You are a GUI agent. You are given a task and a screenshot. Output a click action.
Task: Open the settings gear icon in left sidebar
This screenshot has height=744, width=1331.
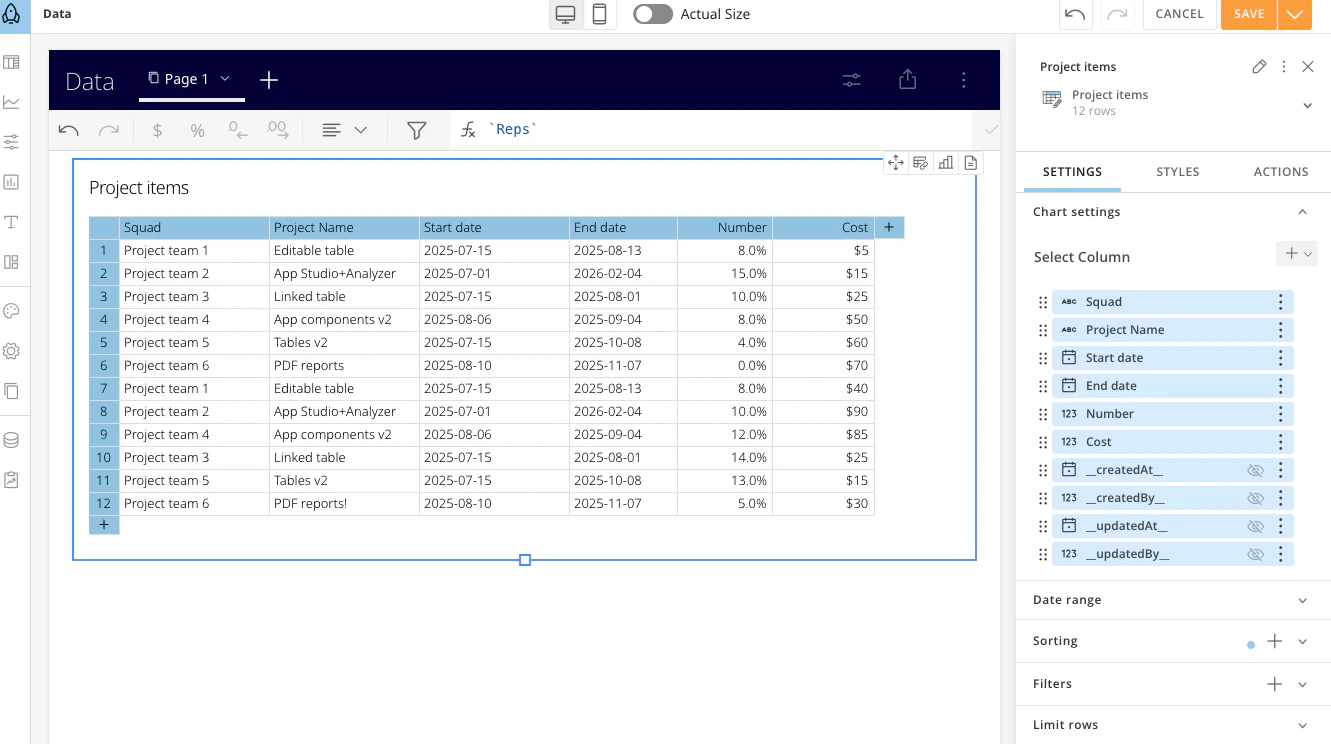[x=12, y=351]
